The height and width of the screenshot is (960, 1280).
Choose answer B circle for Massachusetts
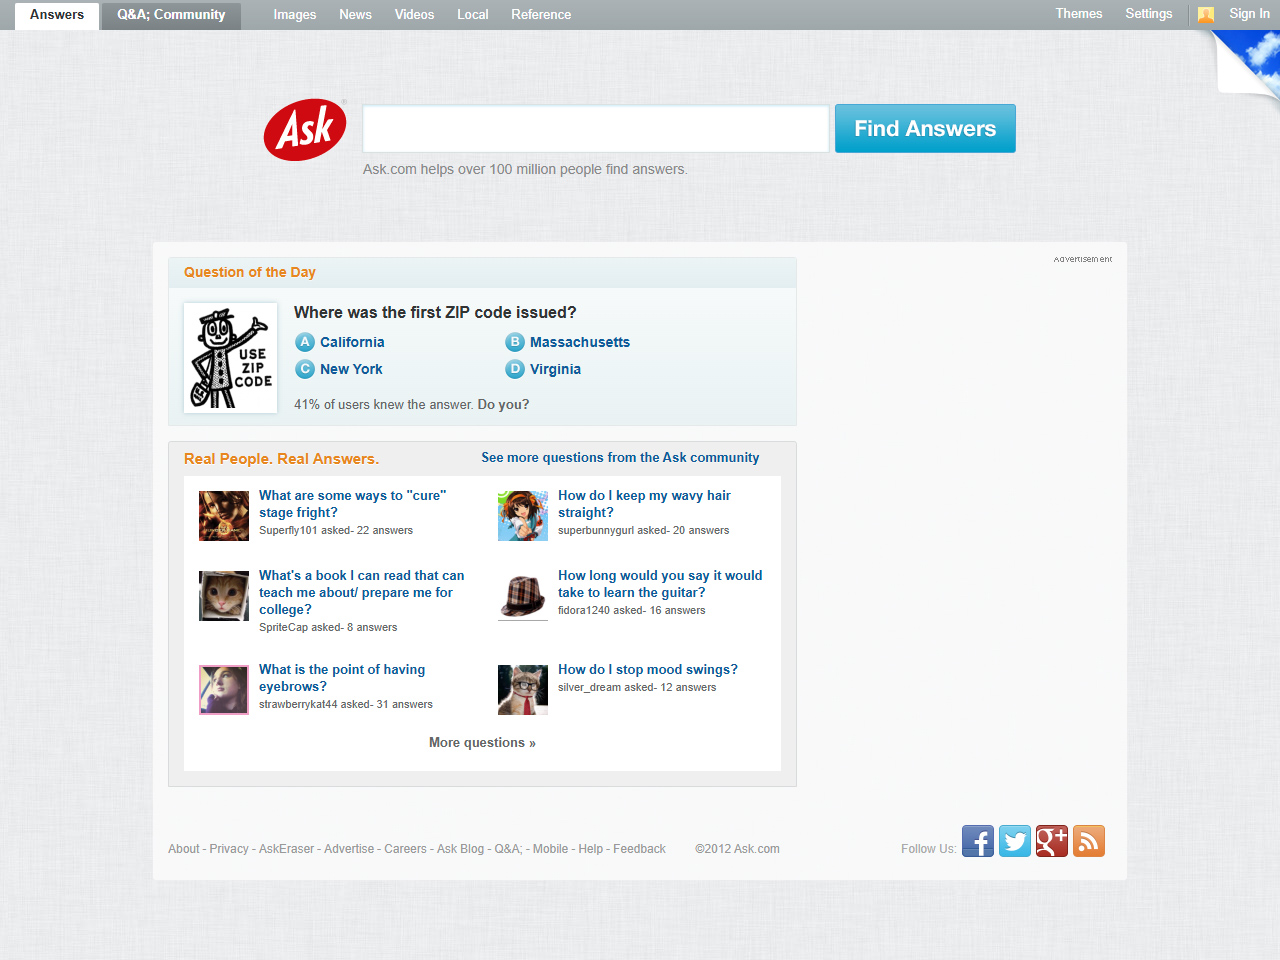point(515,342)
